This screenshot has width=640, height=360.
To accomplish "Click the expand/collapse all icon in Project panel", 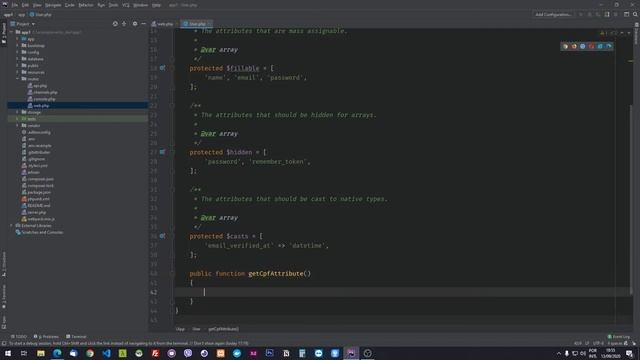I will click(x=124, y=24).
